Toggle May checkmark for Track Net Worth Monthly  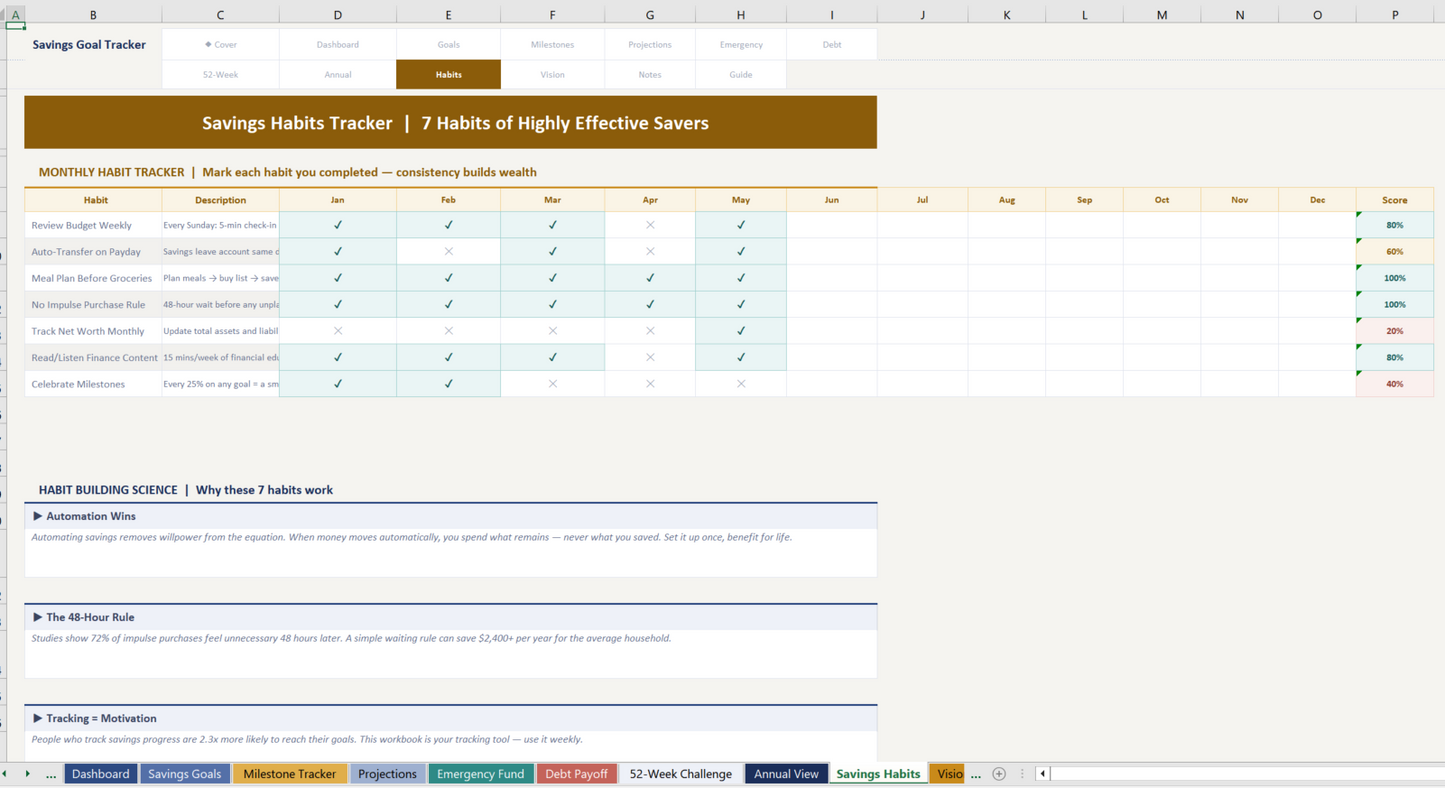pyautogui.click(x=741, y=331)
